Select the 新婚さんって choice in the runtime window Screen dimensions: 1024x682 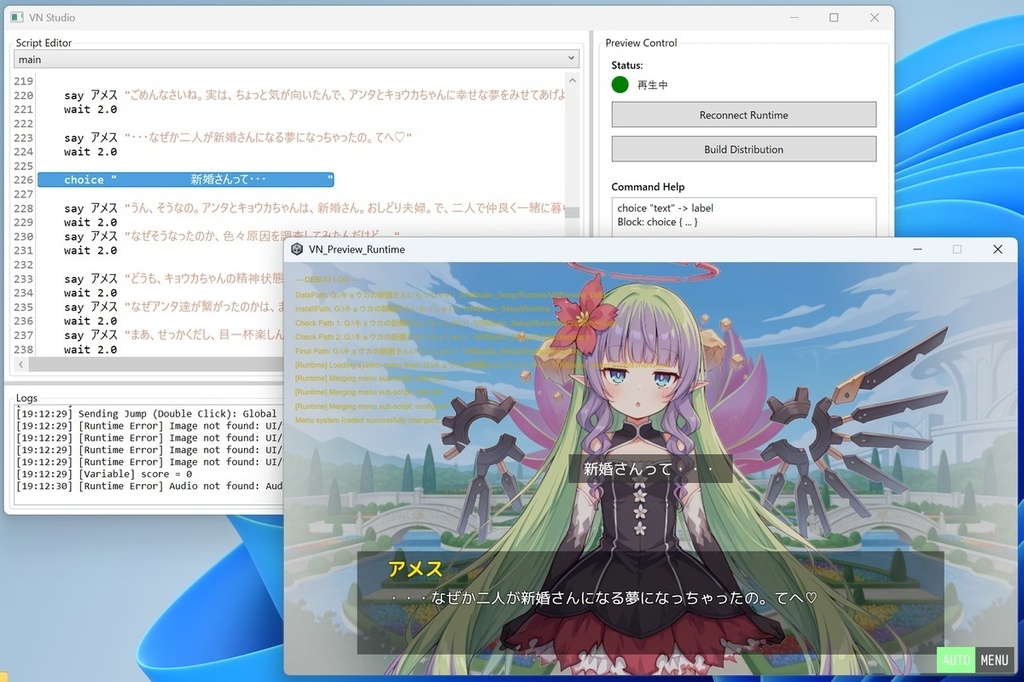coord(649,468)
